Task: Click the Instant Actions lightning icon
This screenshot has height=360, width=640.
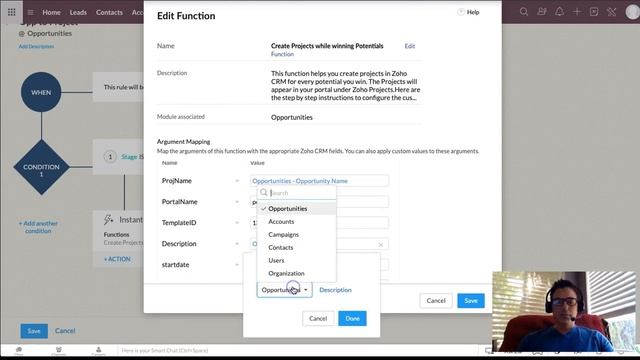Action: click(109, 220)
